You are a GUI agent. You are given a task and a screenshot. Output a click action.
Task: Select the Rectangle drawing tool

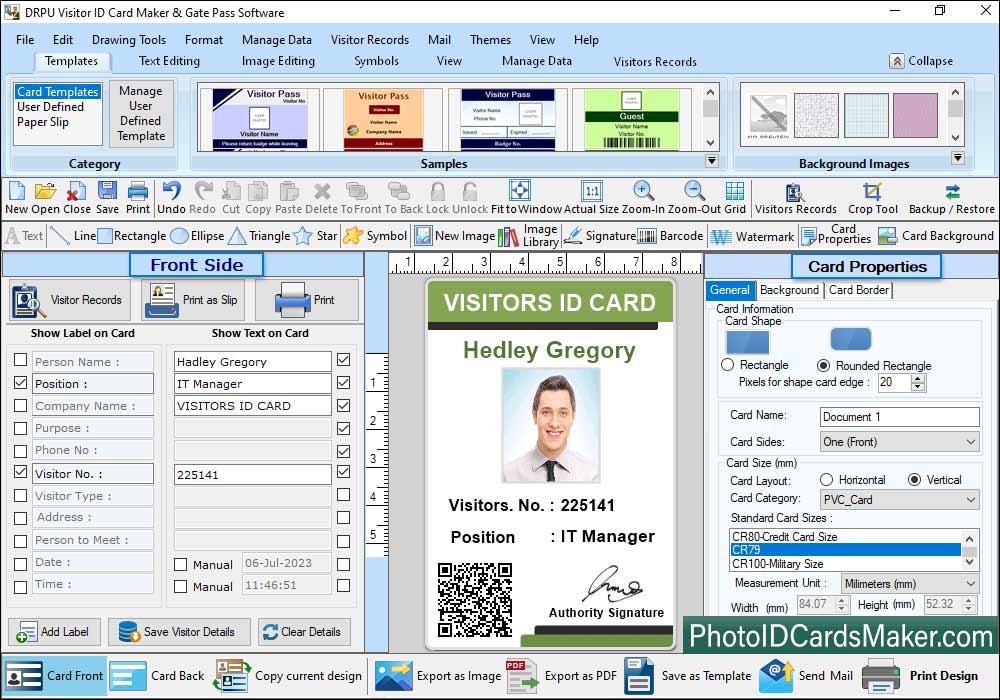132,236
